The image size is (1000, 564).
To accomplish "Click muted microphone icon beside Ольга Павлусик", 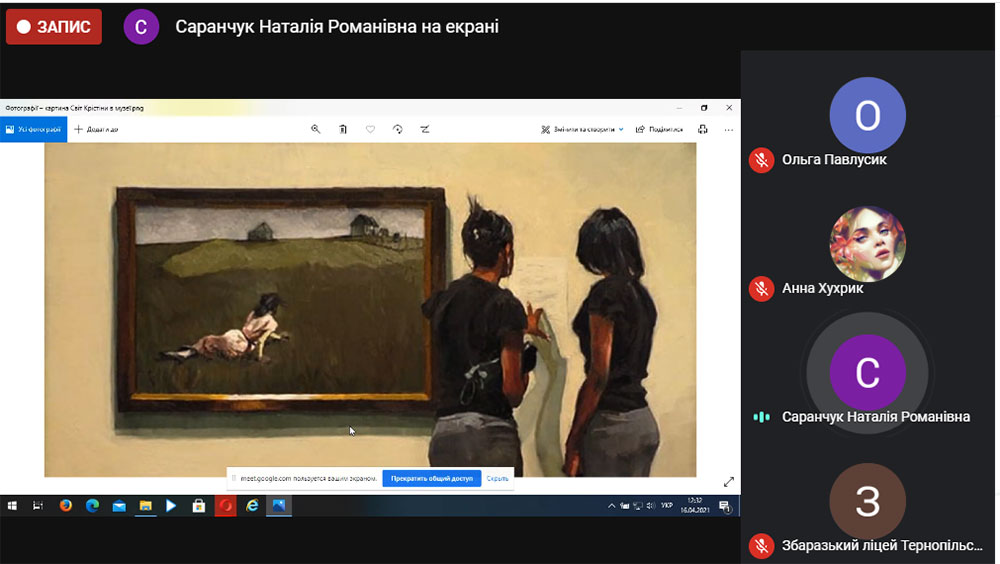I will (761, 160).
